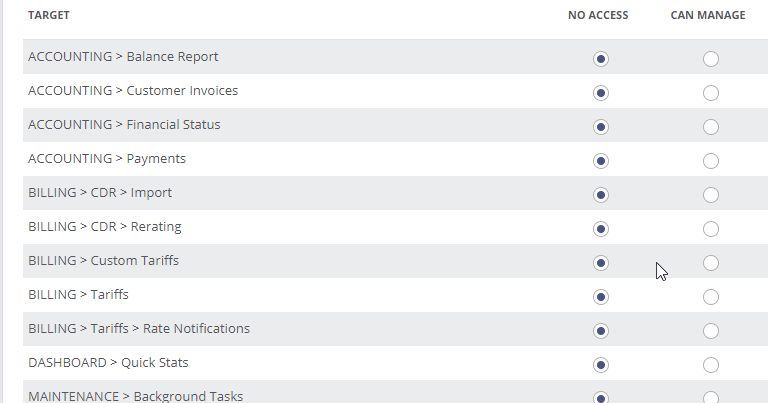
Task: Select No Access for Custom Tariffs
Action: coord(600,263)
